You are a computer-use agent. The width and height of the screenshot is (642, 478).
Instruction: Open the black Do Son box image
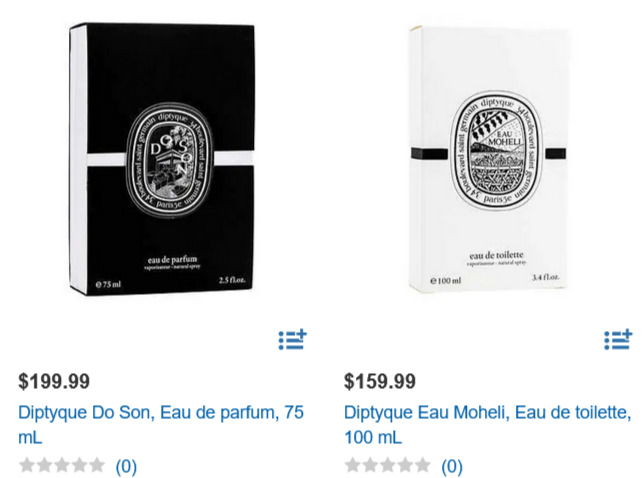pyautogui.click(x=162, y=159)
